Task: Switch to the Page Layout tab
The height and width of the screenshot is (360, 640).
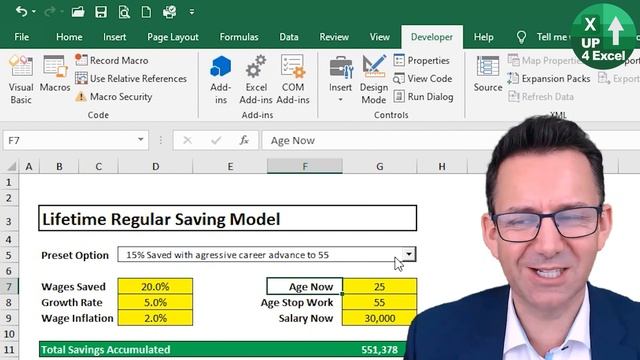Action: [173, 37]
